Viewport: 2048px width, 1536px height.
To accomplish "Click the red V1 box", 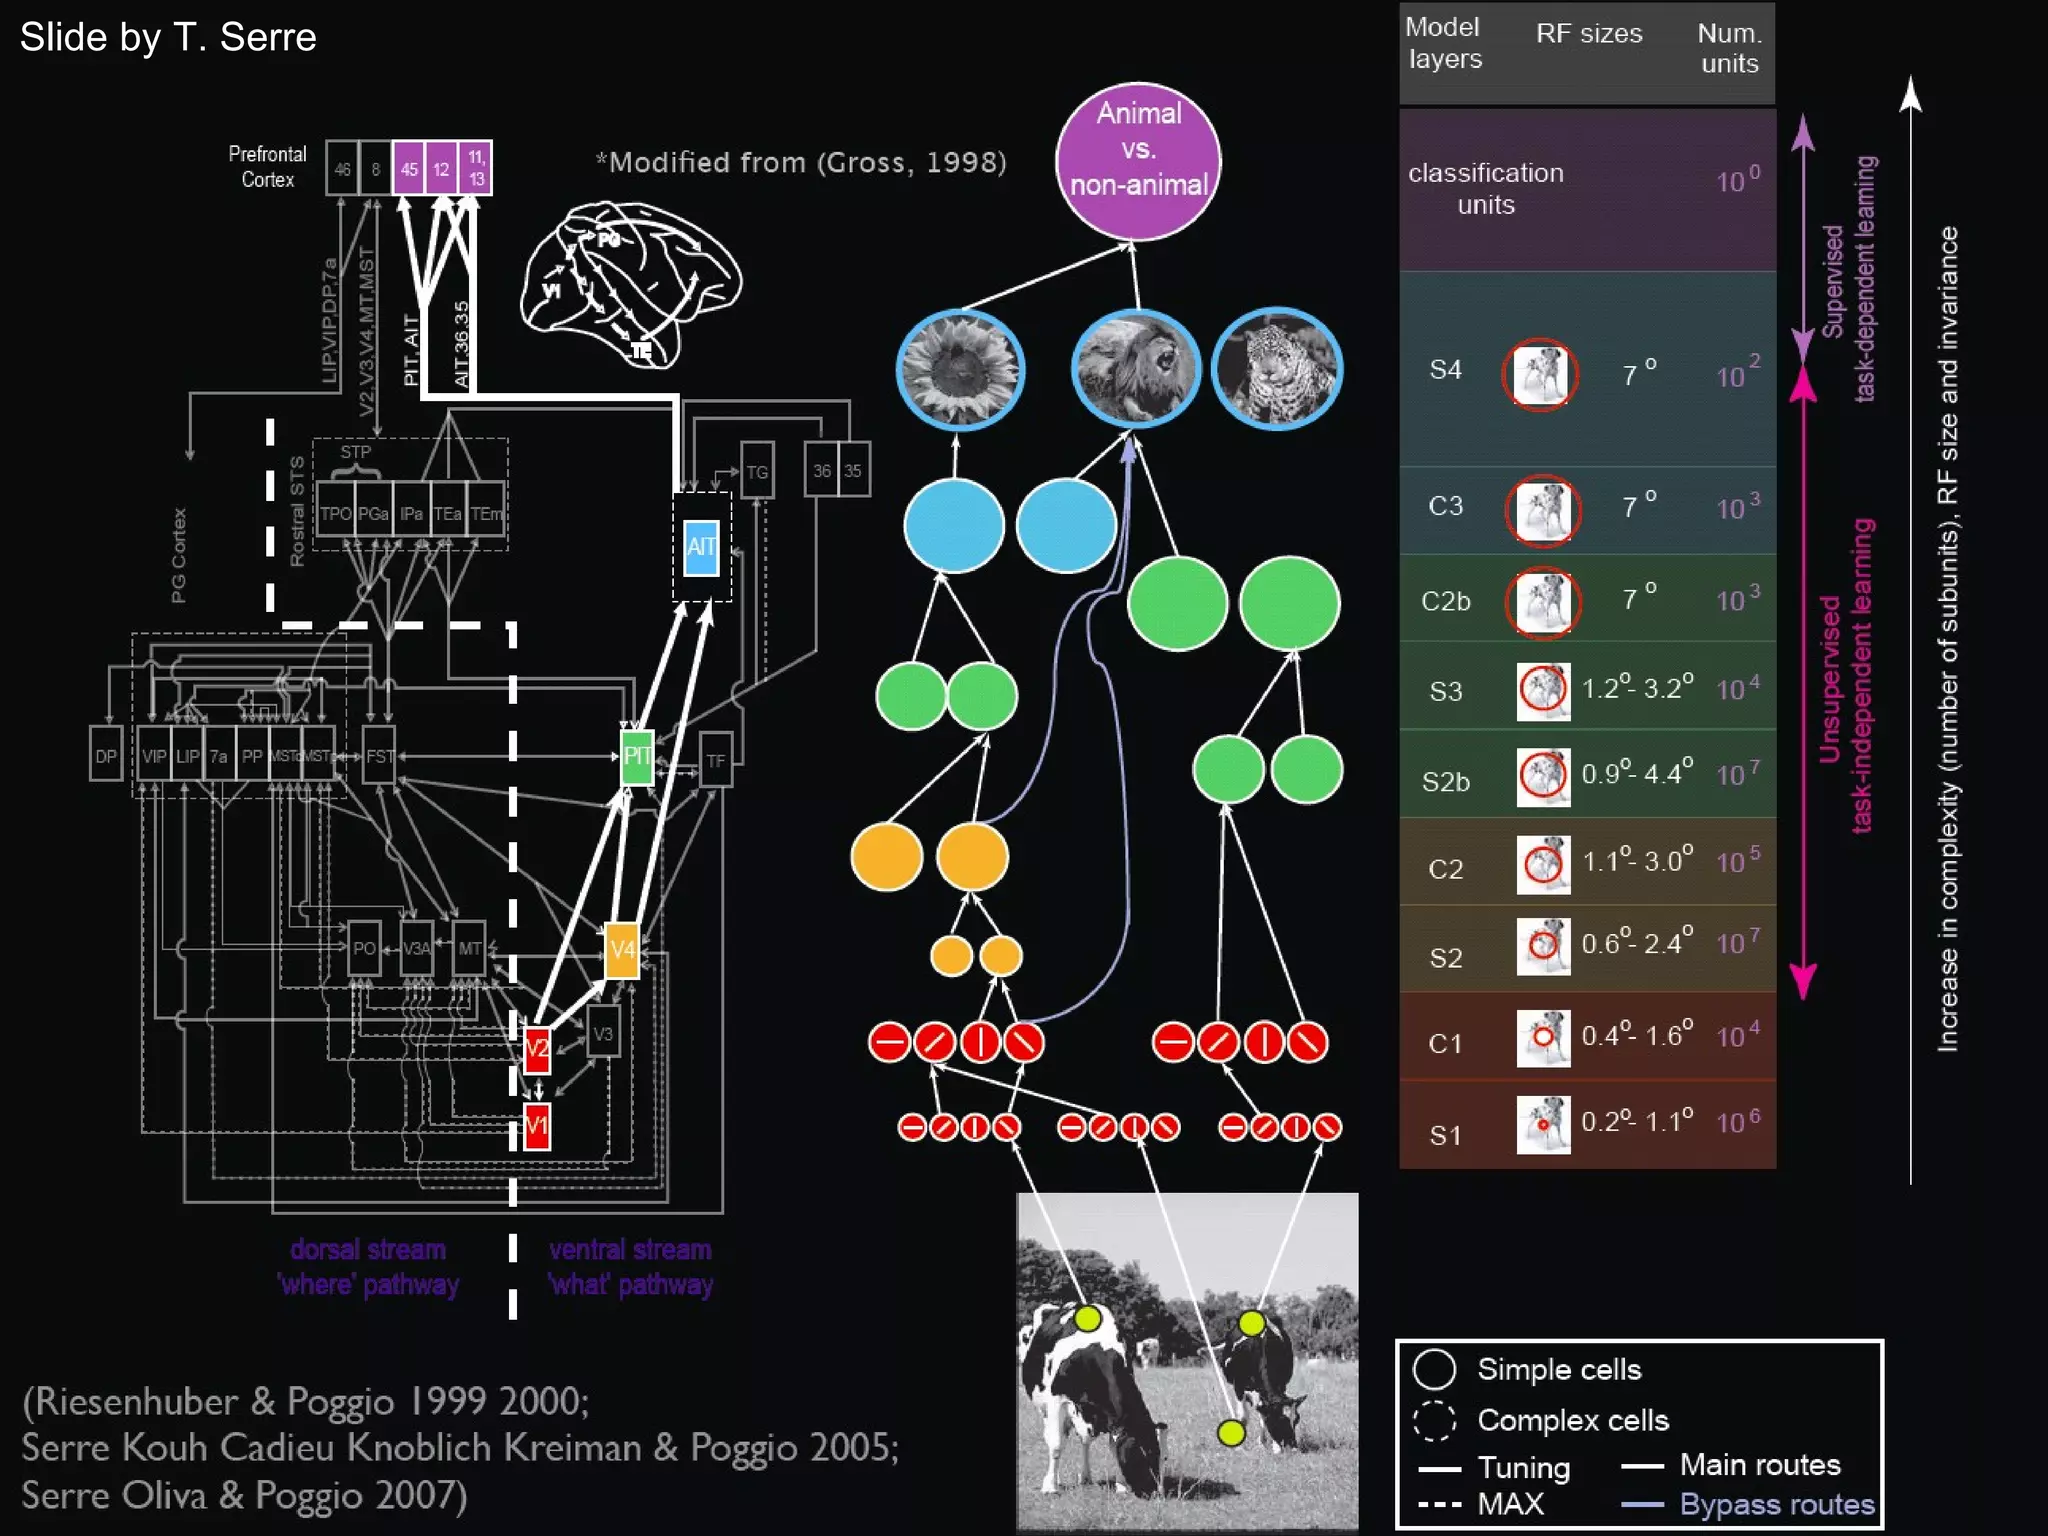I will (x=537, y=1126).
